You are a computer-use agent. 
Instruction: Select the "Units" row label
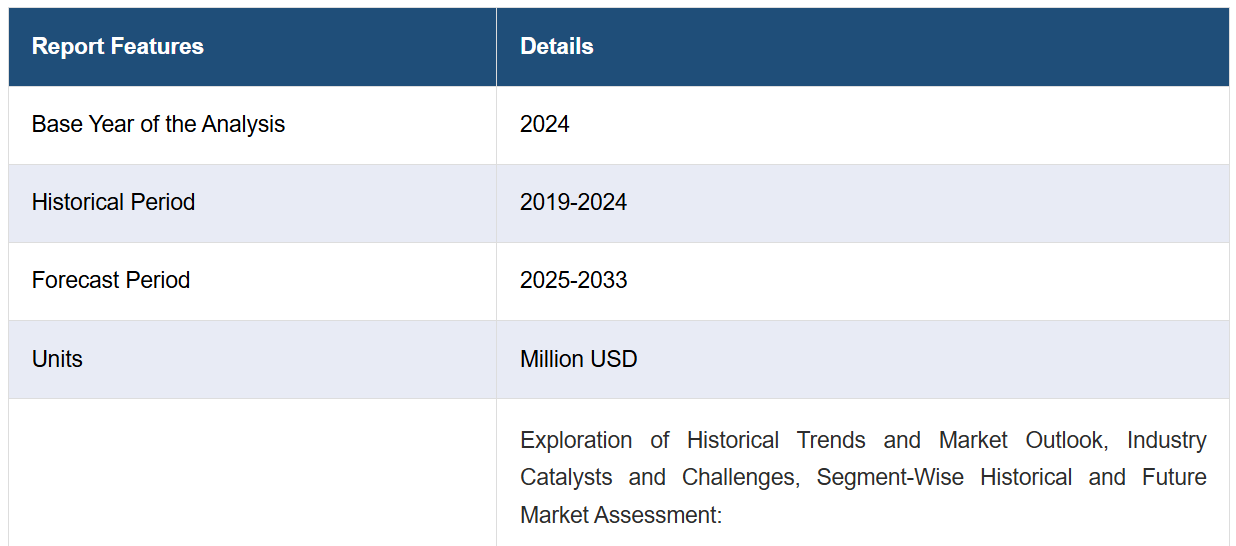point(57,359)
